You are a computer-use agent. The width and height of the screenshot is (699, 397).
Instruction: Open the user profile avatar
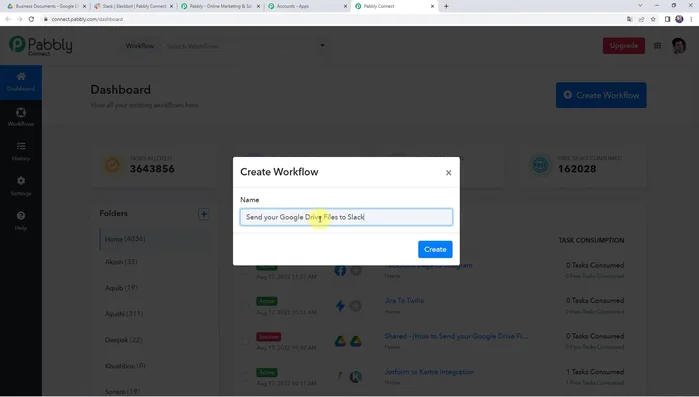[x=679, y=45]
